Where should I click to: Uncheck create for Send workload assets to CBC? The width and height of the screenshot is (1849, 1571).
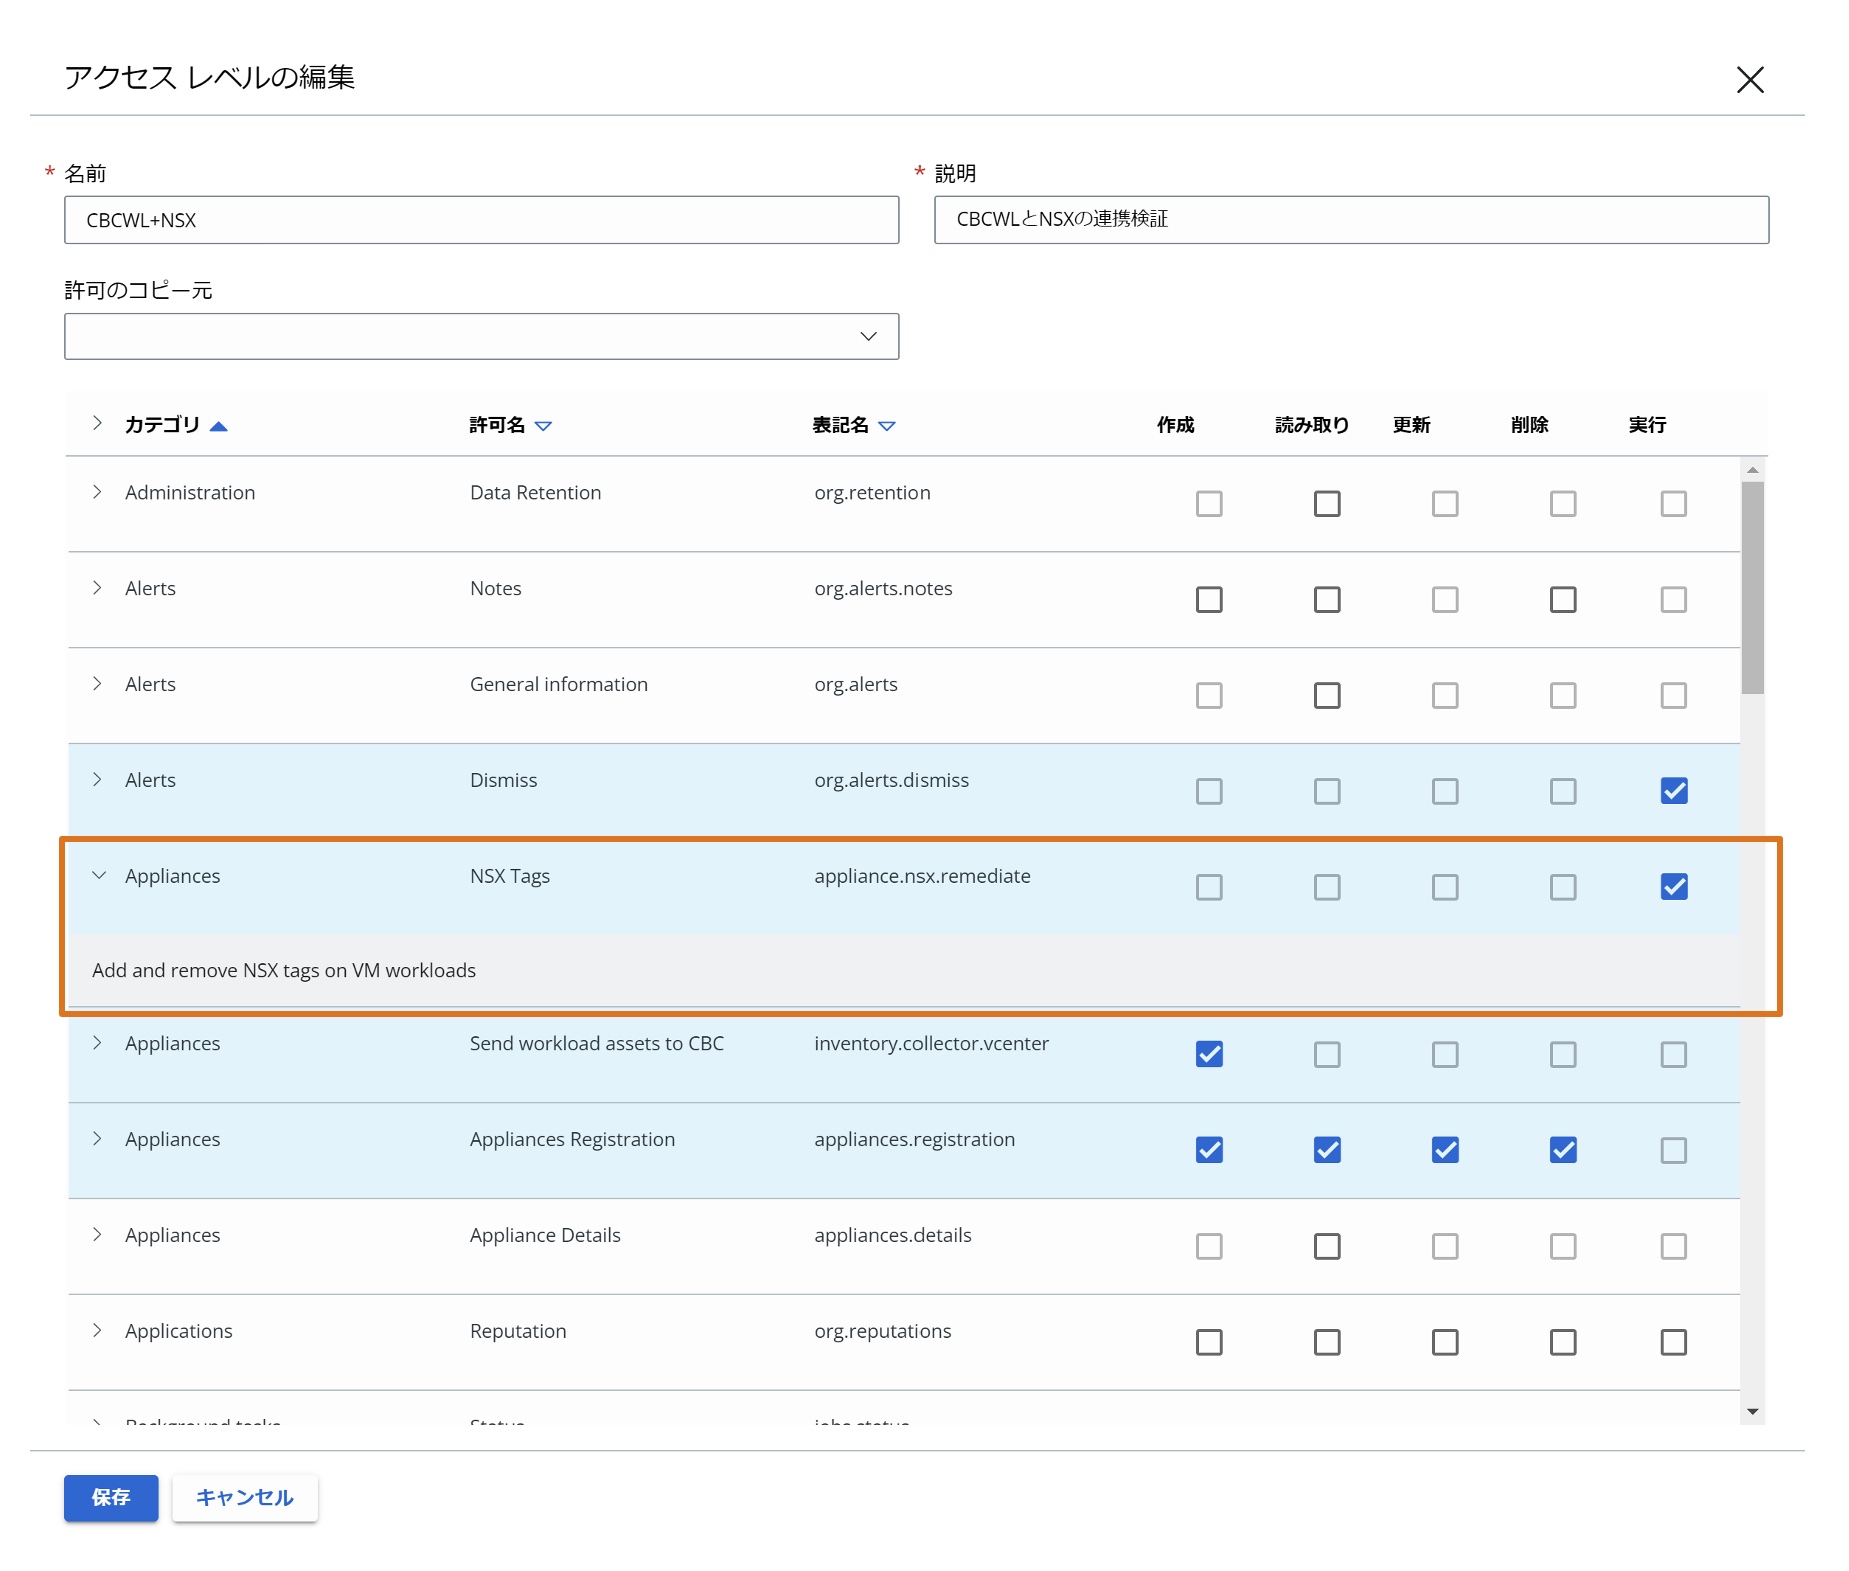click(1208, 1054)
